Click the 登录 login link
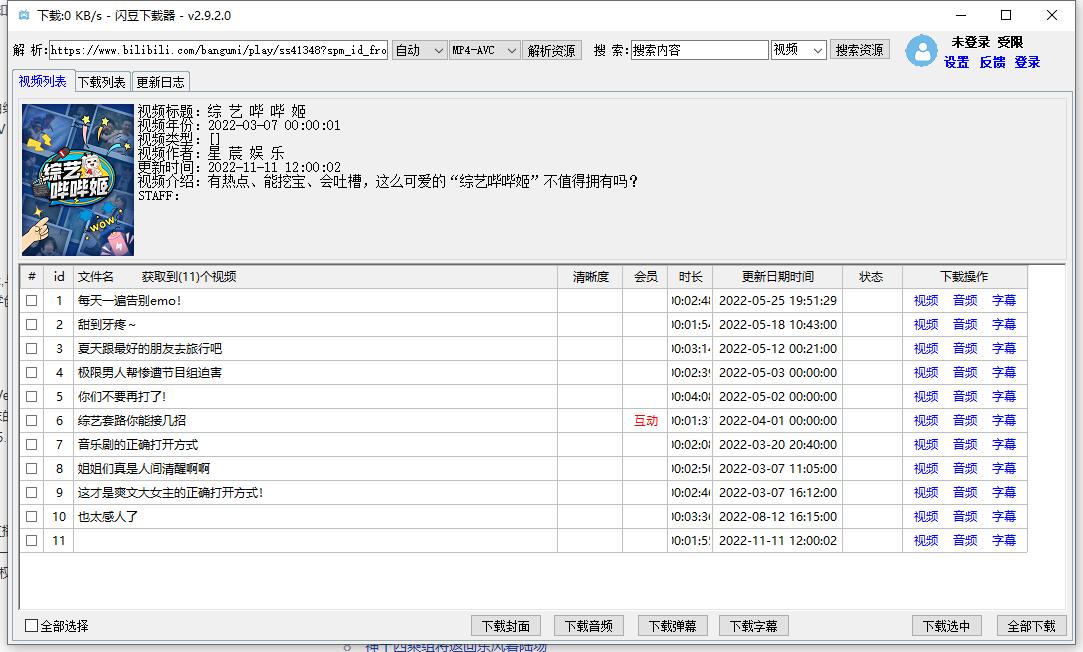 [1027, 62]
